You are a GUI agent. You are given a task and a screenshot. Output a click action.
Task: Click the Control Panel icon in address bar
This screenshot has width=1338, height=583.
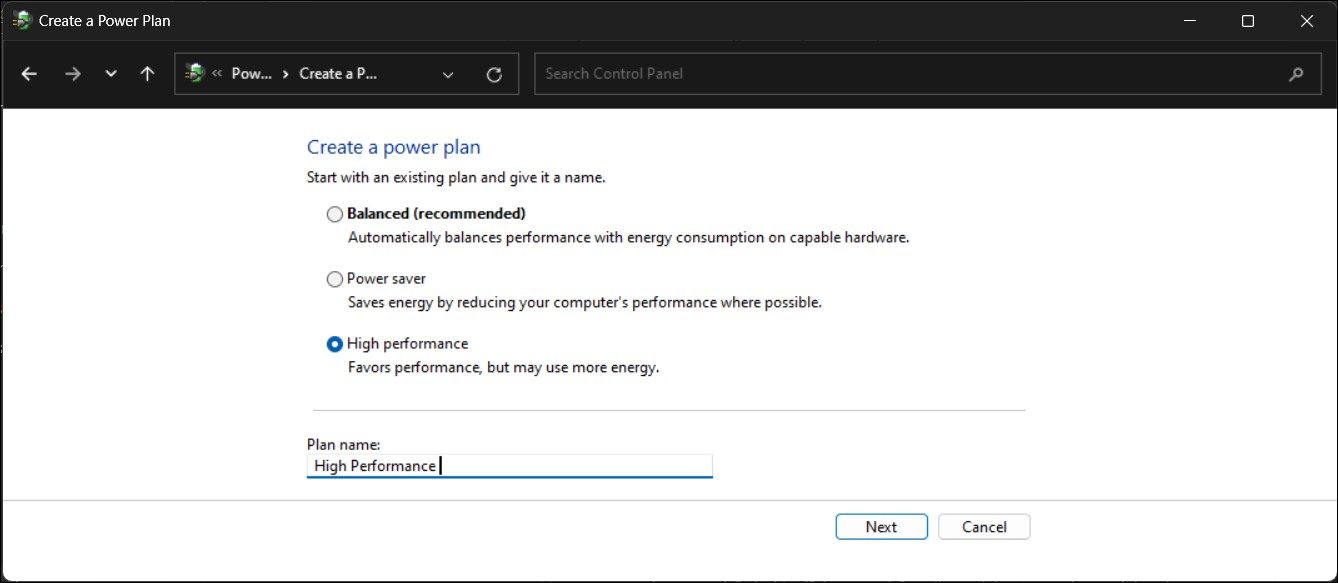pos(192,73)
